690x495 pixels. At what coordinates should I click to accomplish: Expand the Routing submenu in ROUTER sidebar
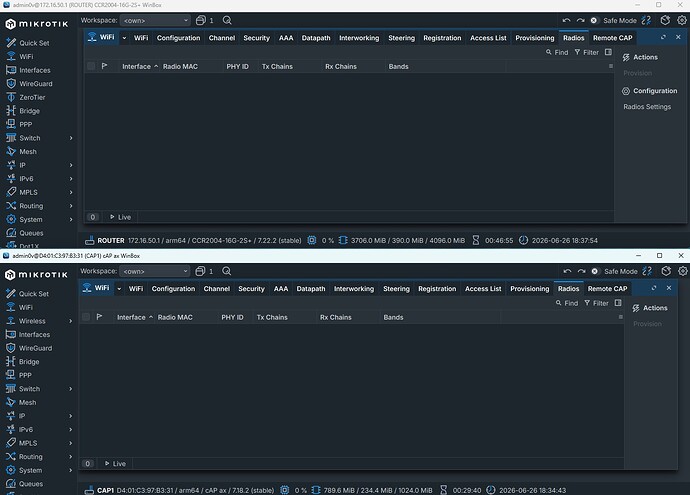71,205
